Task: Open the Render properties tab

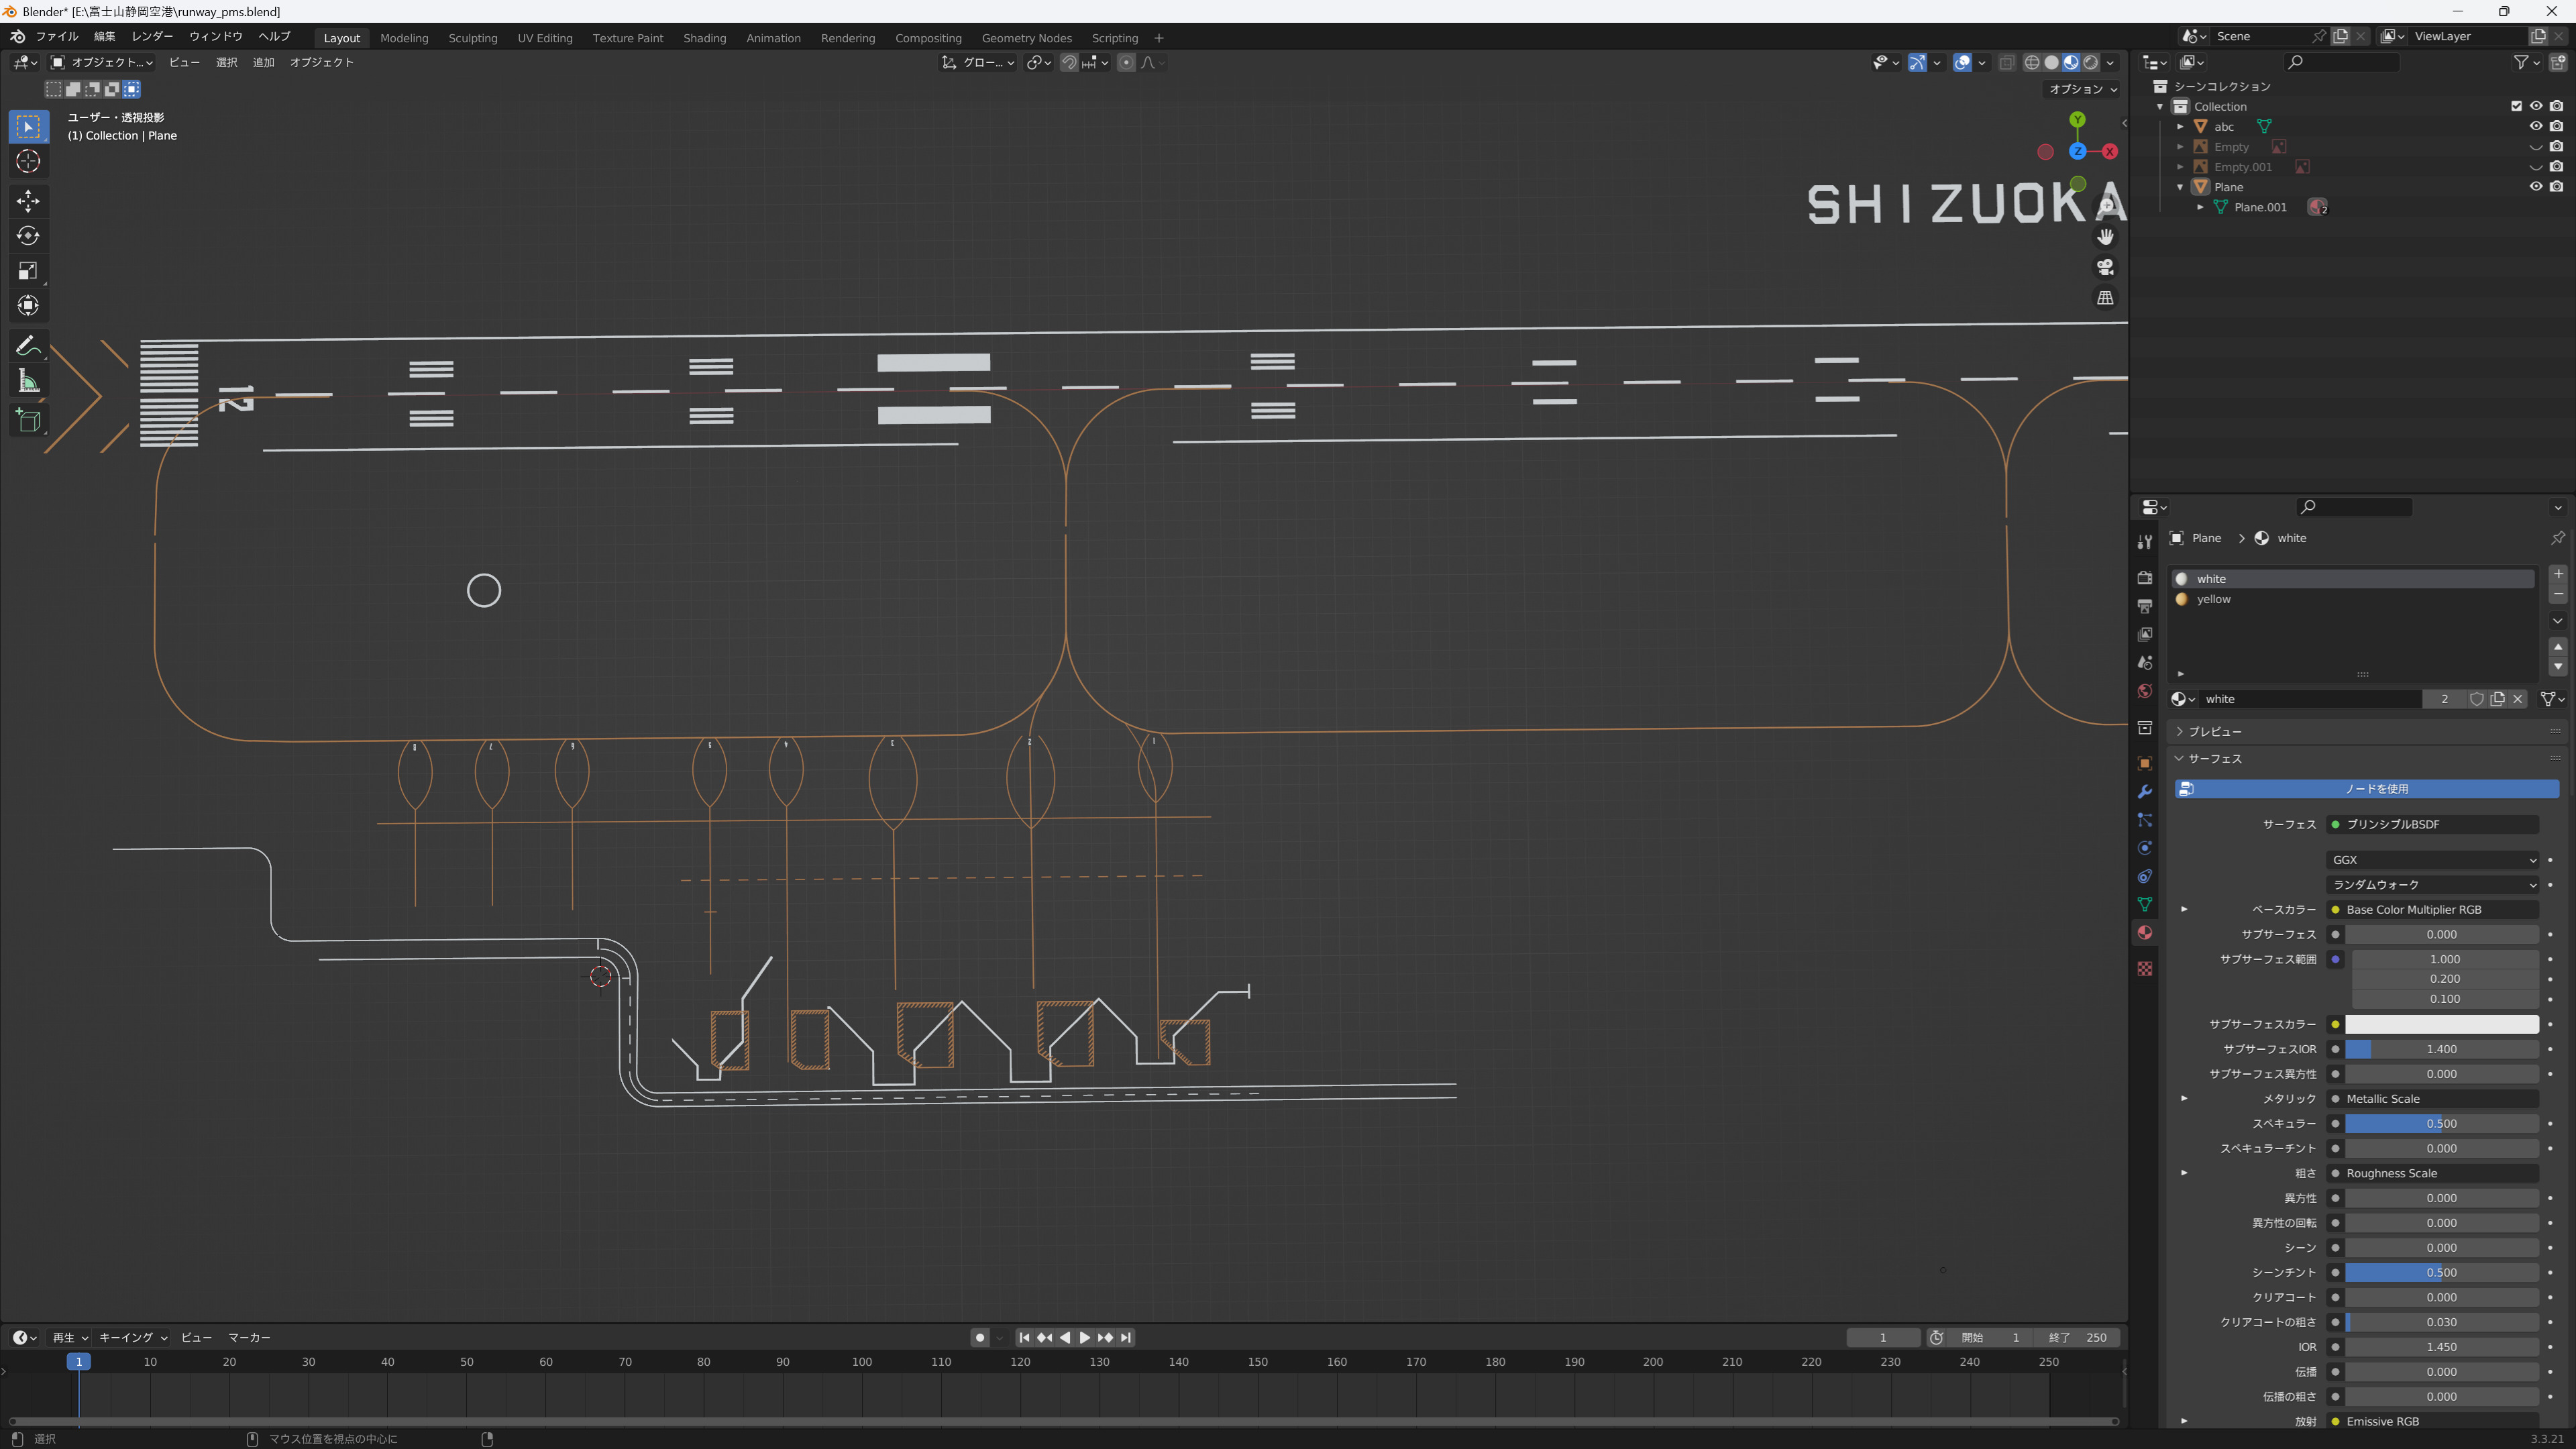Action: (2144, 577)
